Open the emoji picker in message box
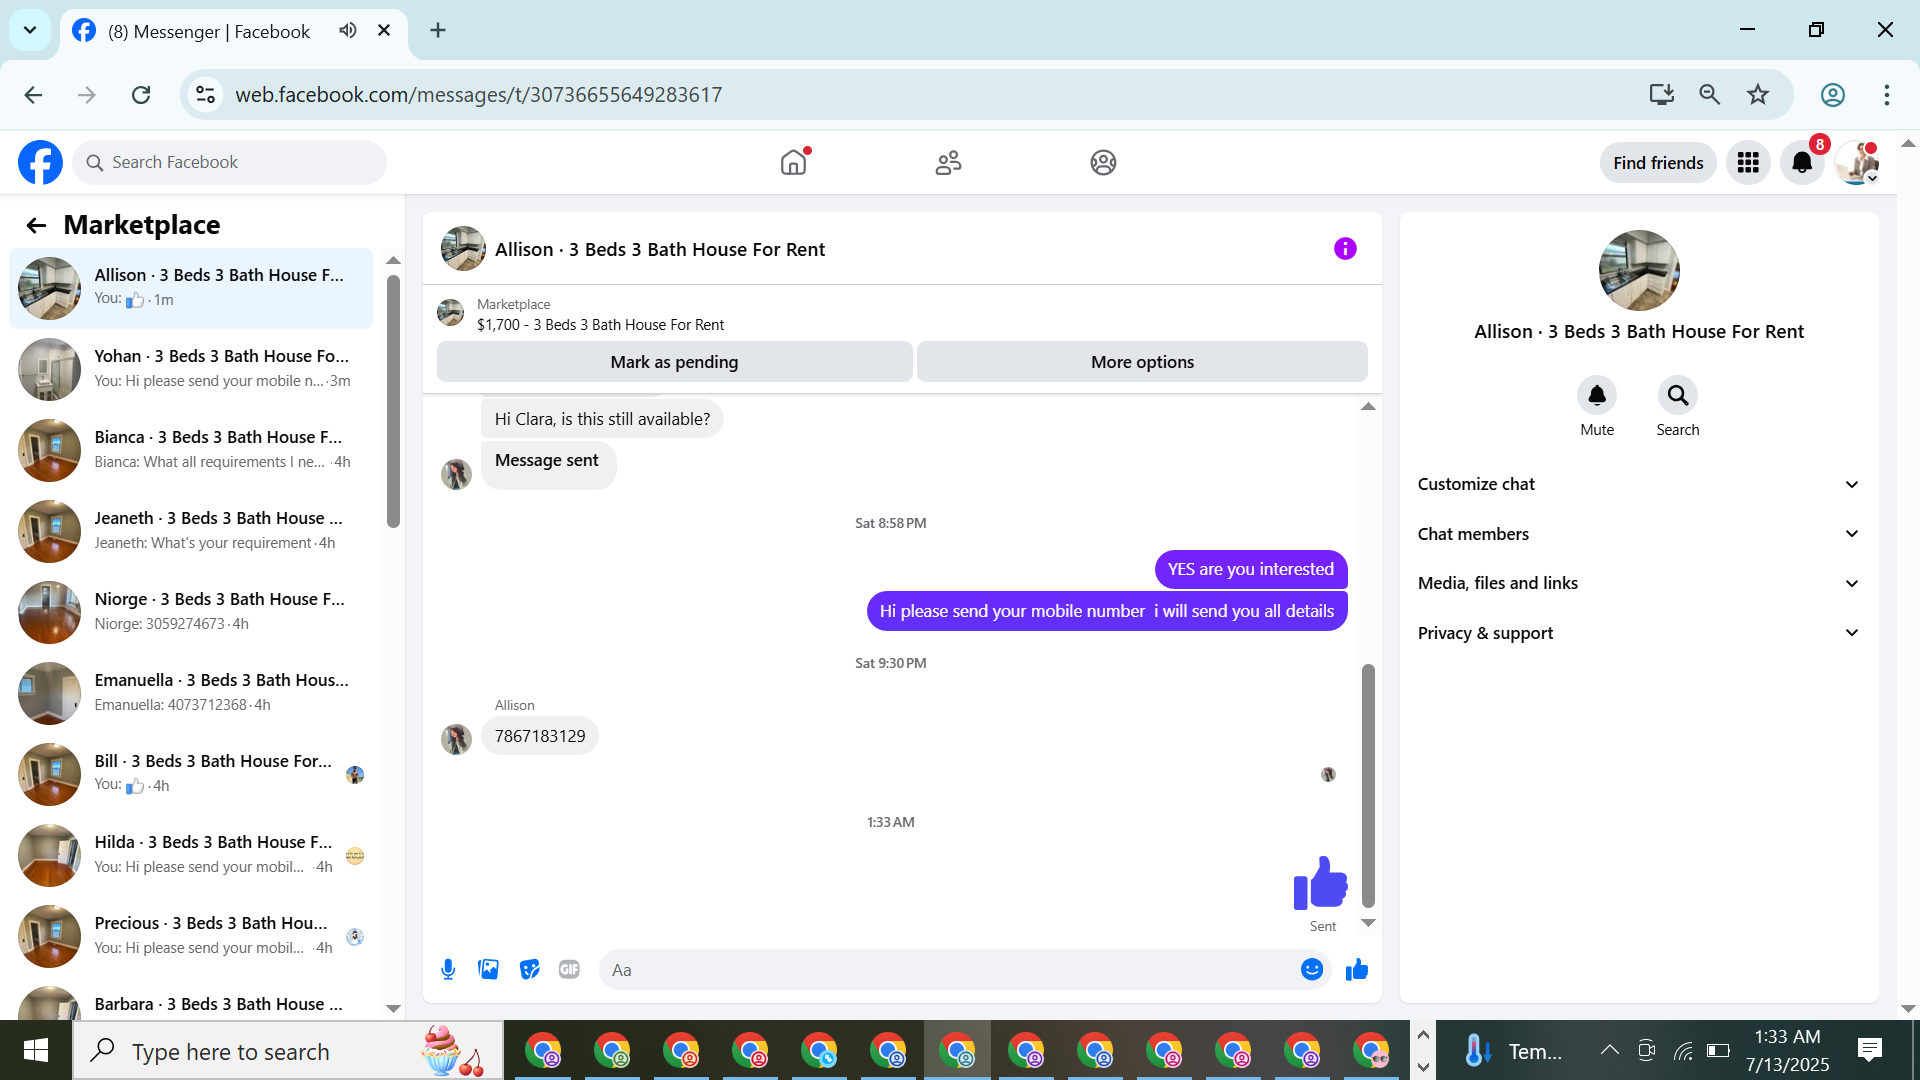Screen dimensions: 1920x1080 click(x=1312, y=969)
